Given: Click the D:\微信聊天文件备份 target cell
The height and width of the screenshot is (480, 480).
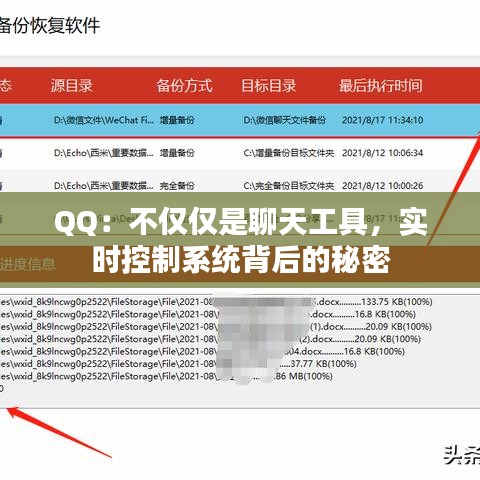Looking at the screenshot, I should (x=285, y=120).
